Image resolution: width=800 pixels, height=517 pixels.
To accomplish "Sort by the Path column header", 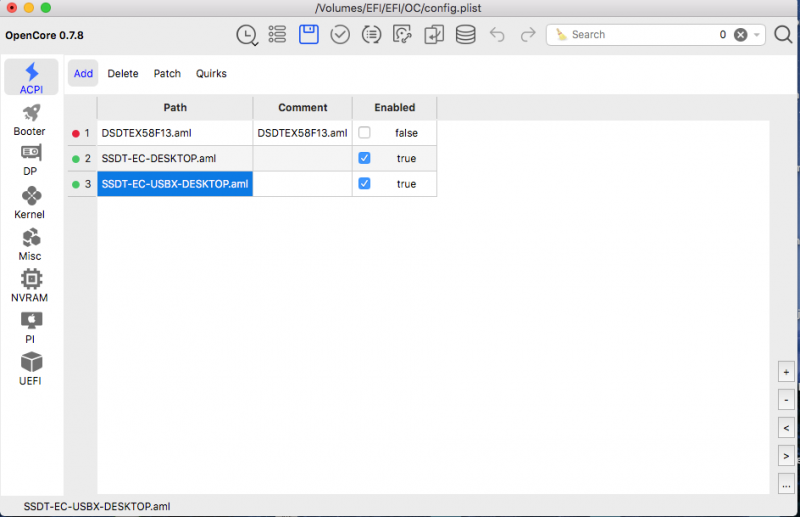I will pyautogui.click(x=175, y=108).
